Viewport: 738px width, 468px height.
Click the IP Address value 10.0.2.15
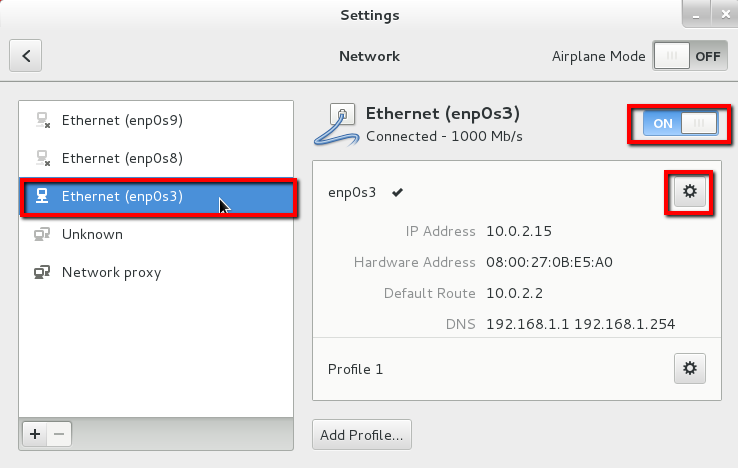coord(519,231)
